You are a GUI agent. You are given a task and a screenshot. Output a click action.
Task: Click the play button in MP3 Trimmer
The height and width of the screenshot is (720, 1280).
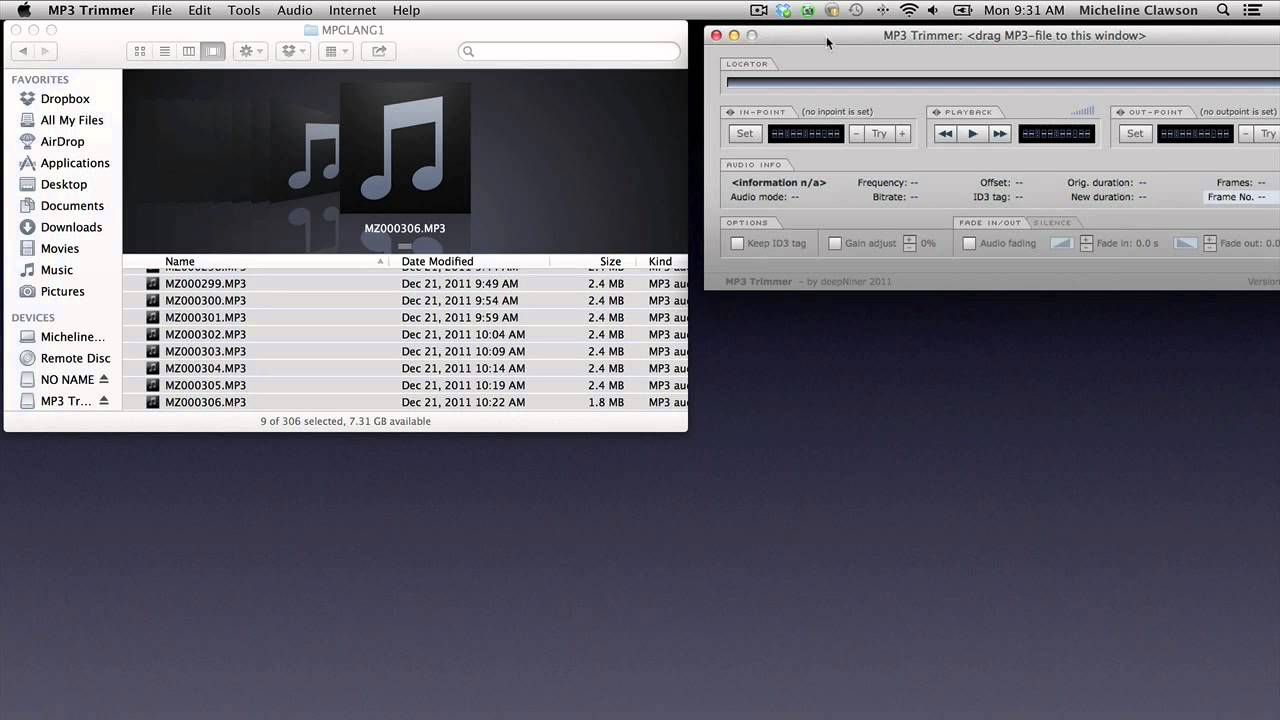coord(972,133)
